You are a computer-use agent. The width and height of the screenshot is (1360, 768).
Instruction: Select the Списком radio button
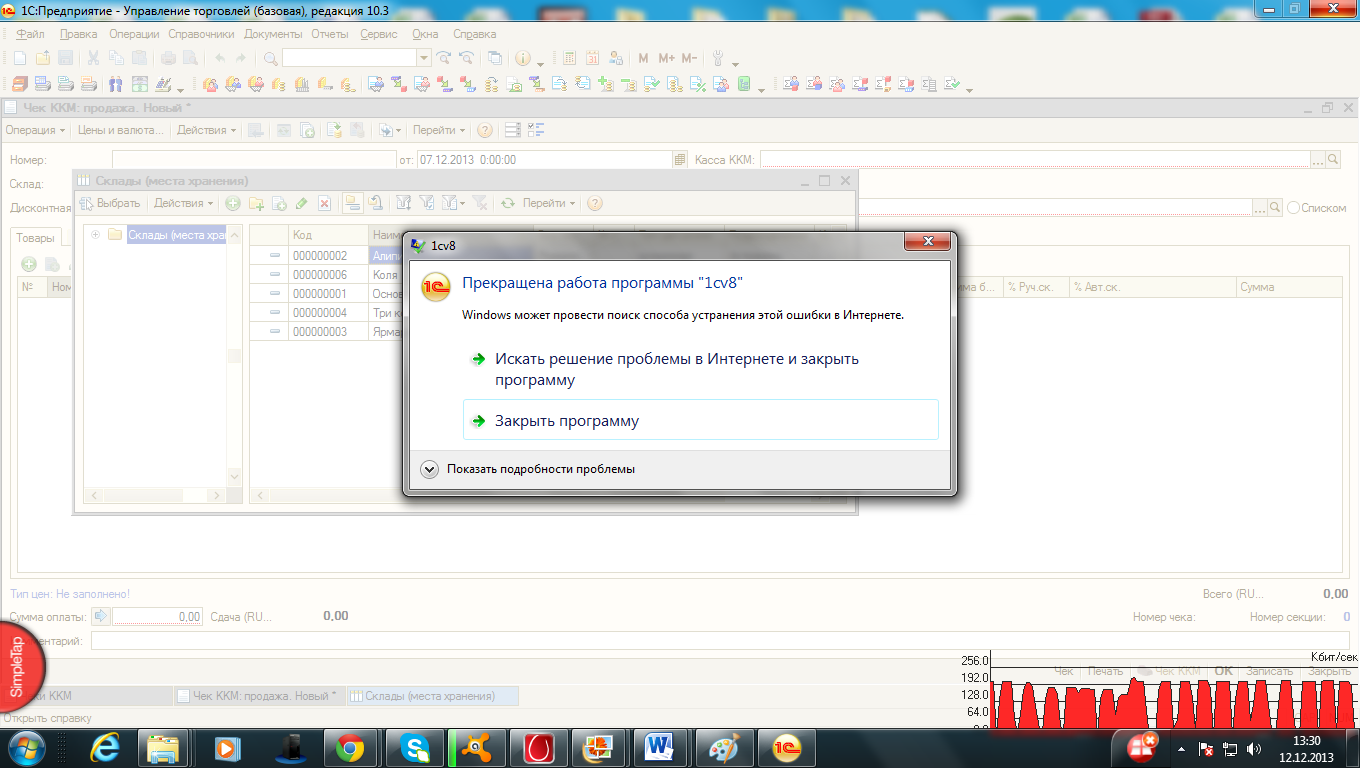pos(1294,208)
